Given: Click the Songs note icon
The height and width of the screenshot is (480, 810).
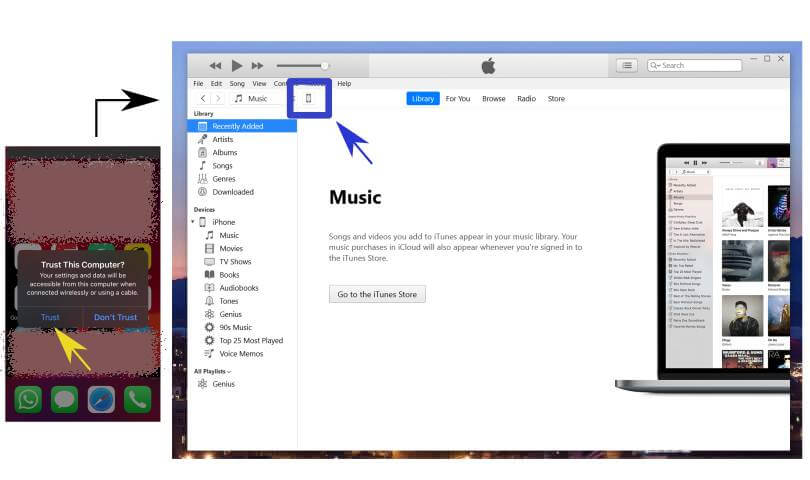Looking at the screenshot, I should pyautogui.click(x=202, y=165).
